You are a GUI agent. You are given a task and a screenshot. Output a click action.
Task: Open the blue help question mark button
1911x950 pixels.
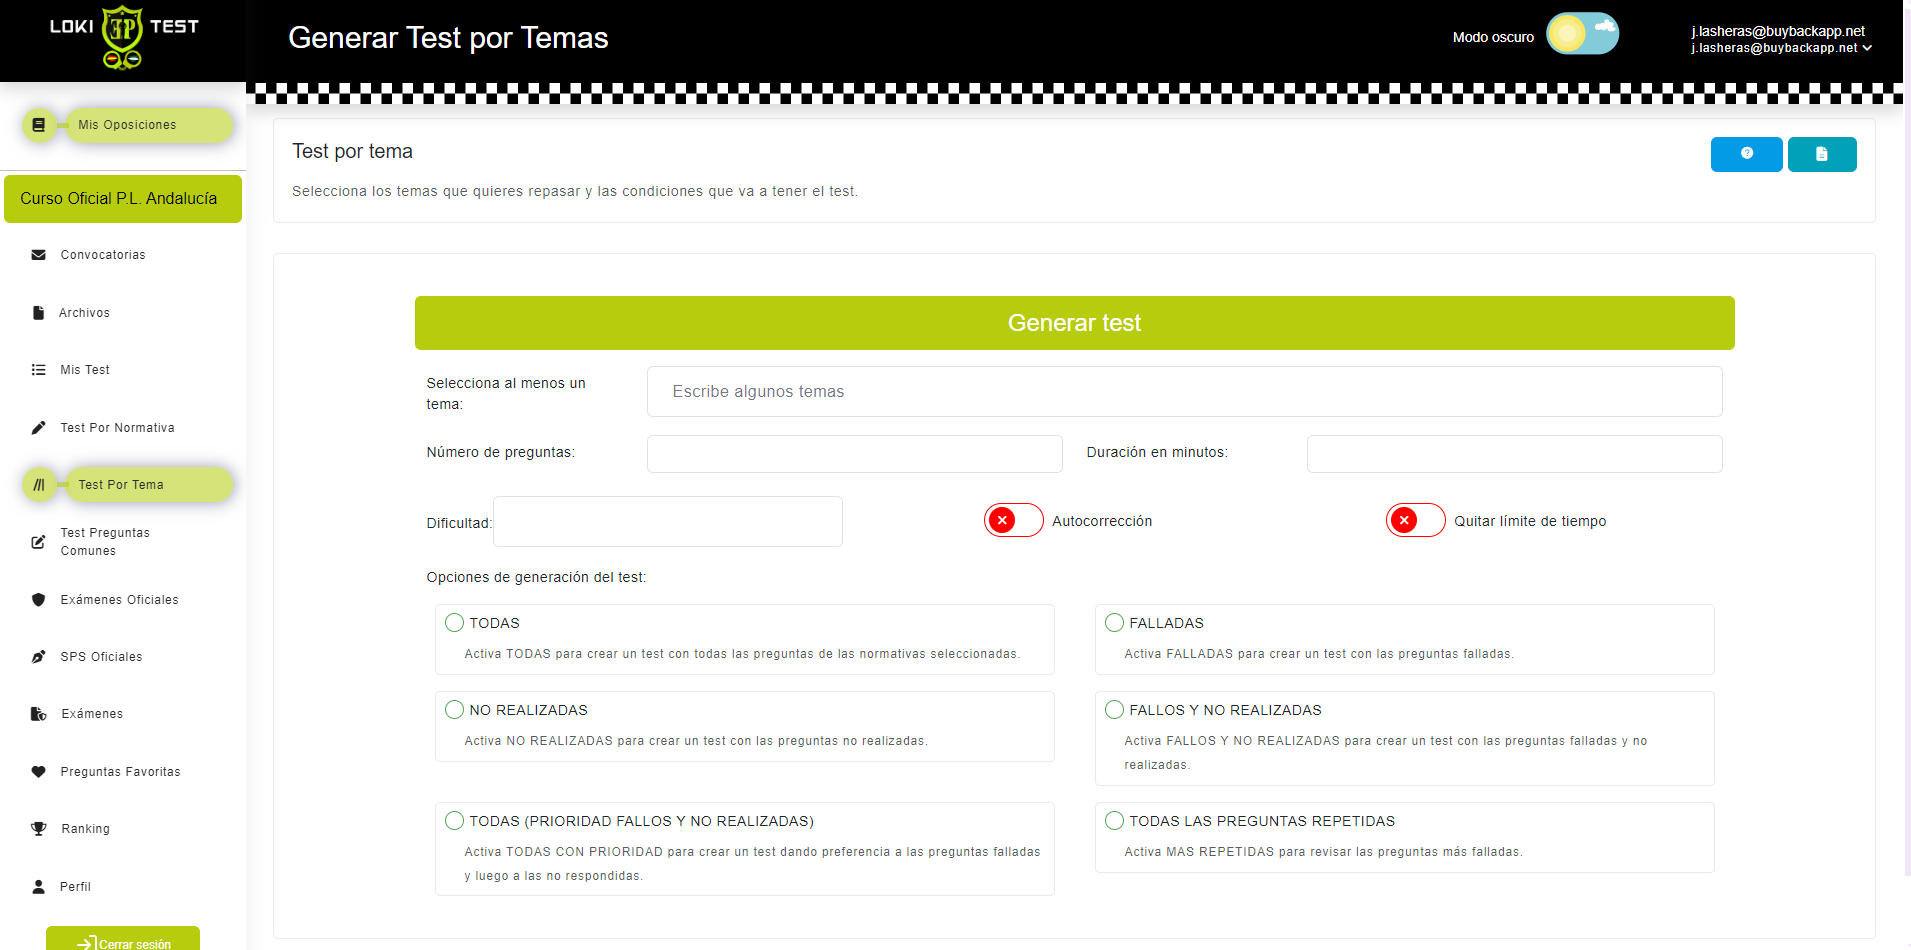point(1746,154)
